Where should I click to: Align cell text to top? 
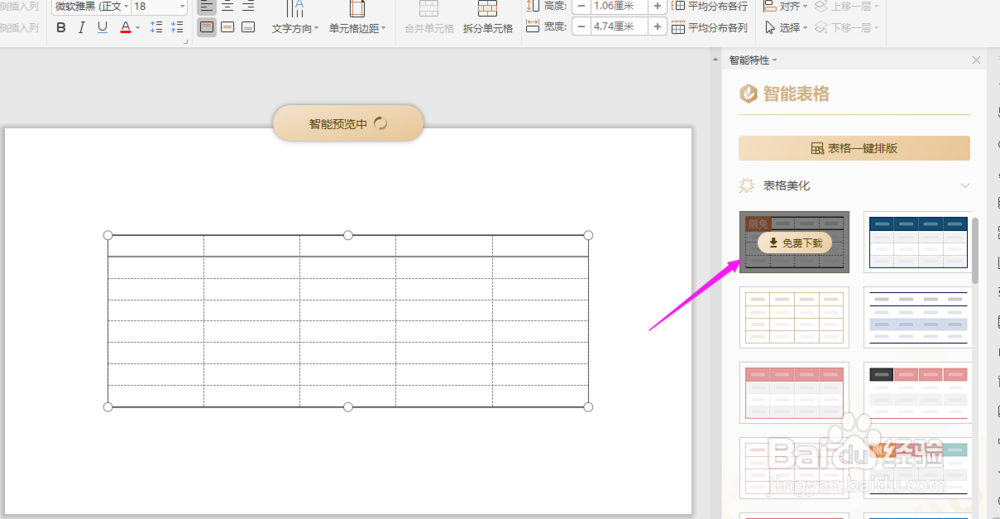[207, 27]
